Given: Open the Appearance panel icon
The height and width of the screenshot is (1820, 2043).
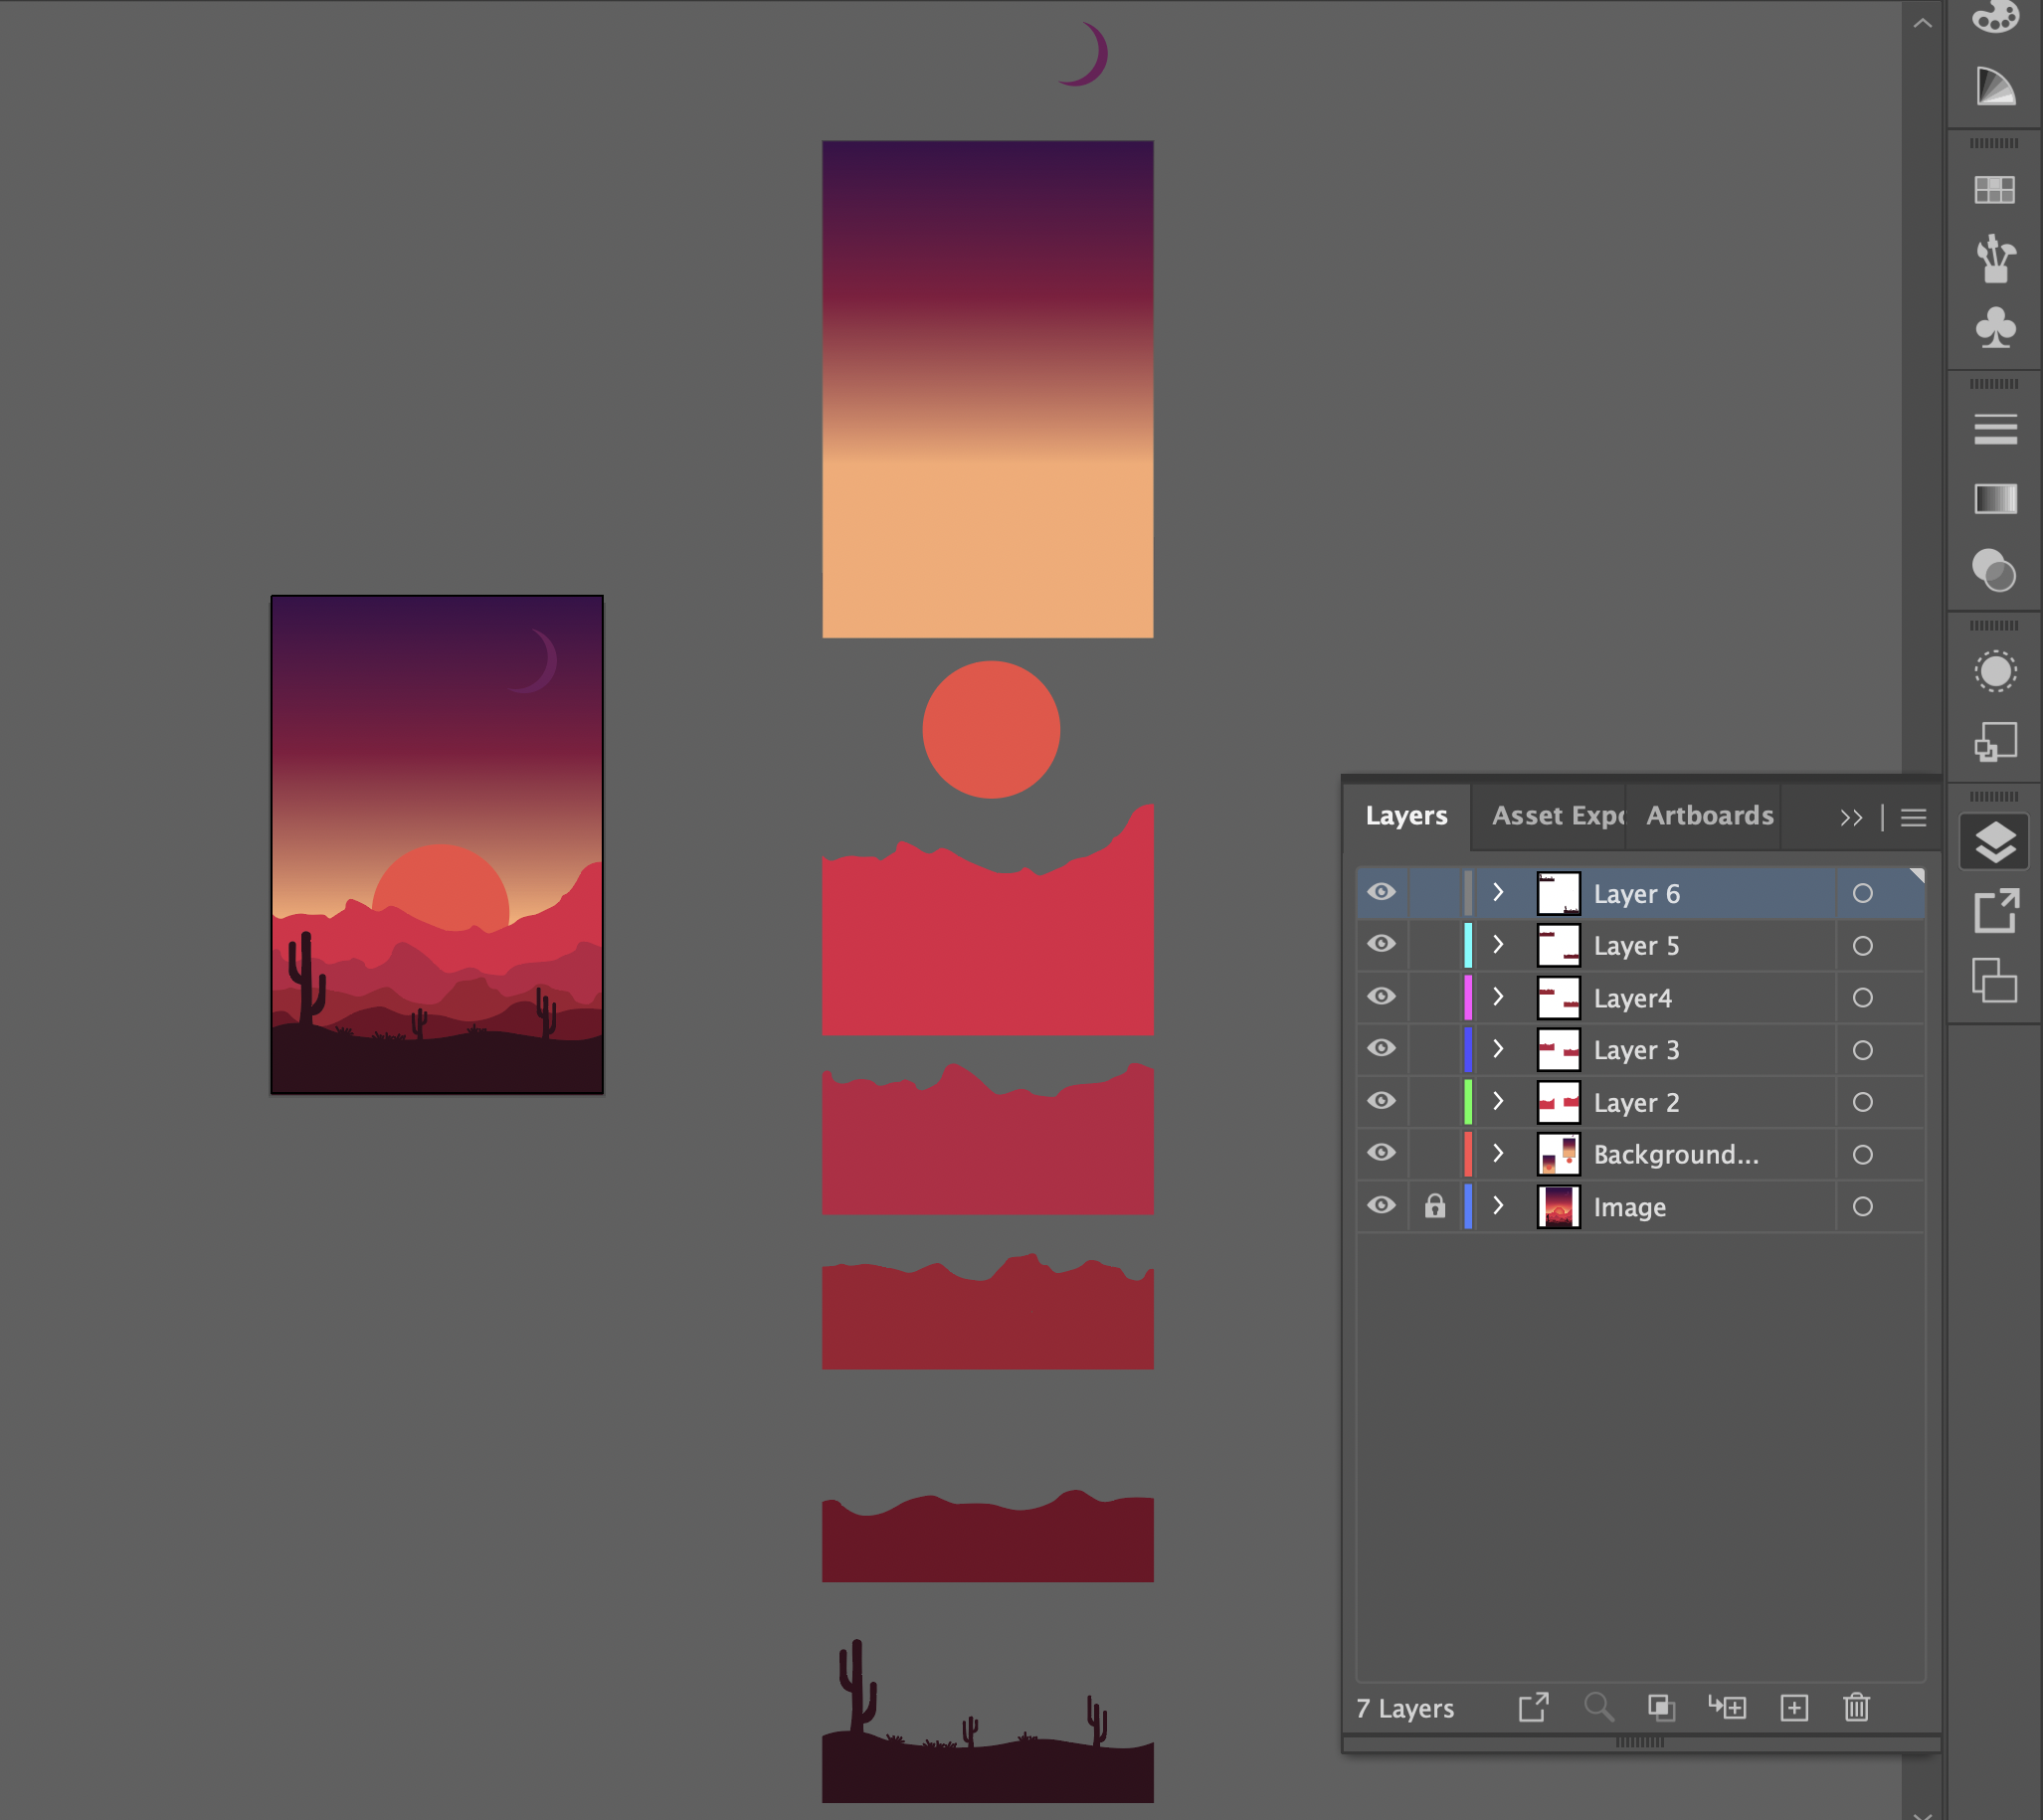Looking at the screenshot, I should click(1994, 671).
